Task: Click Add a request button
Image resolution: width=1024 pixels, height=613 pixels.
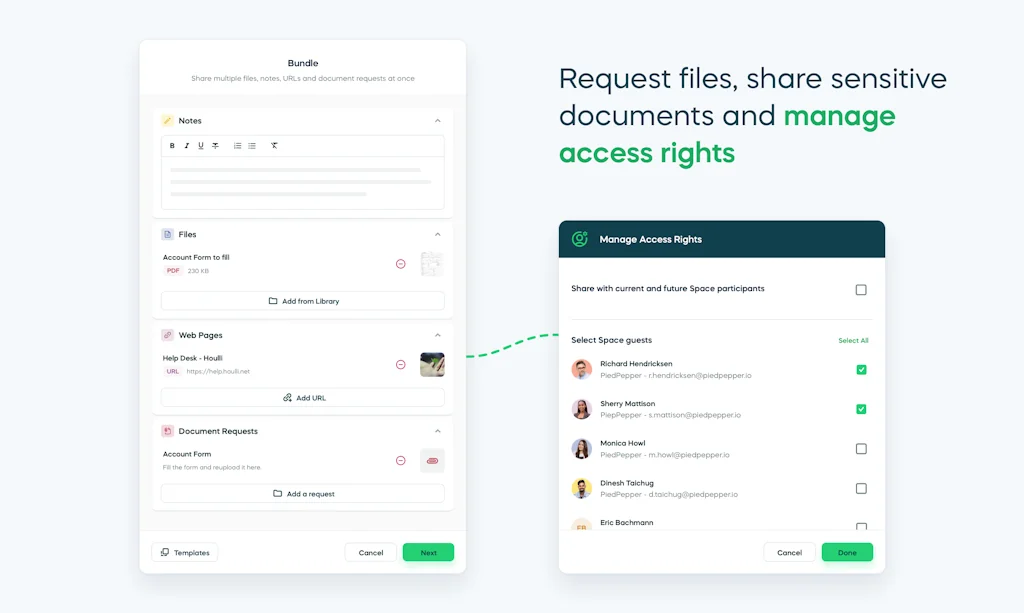Action: pos(302,494)
